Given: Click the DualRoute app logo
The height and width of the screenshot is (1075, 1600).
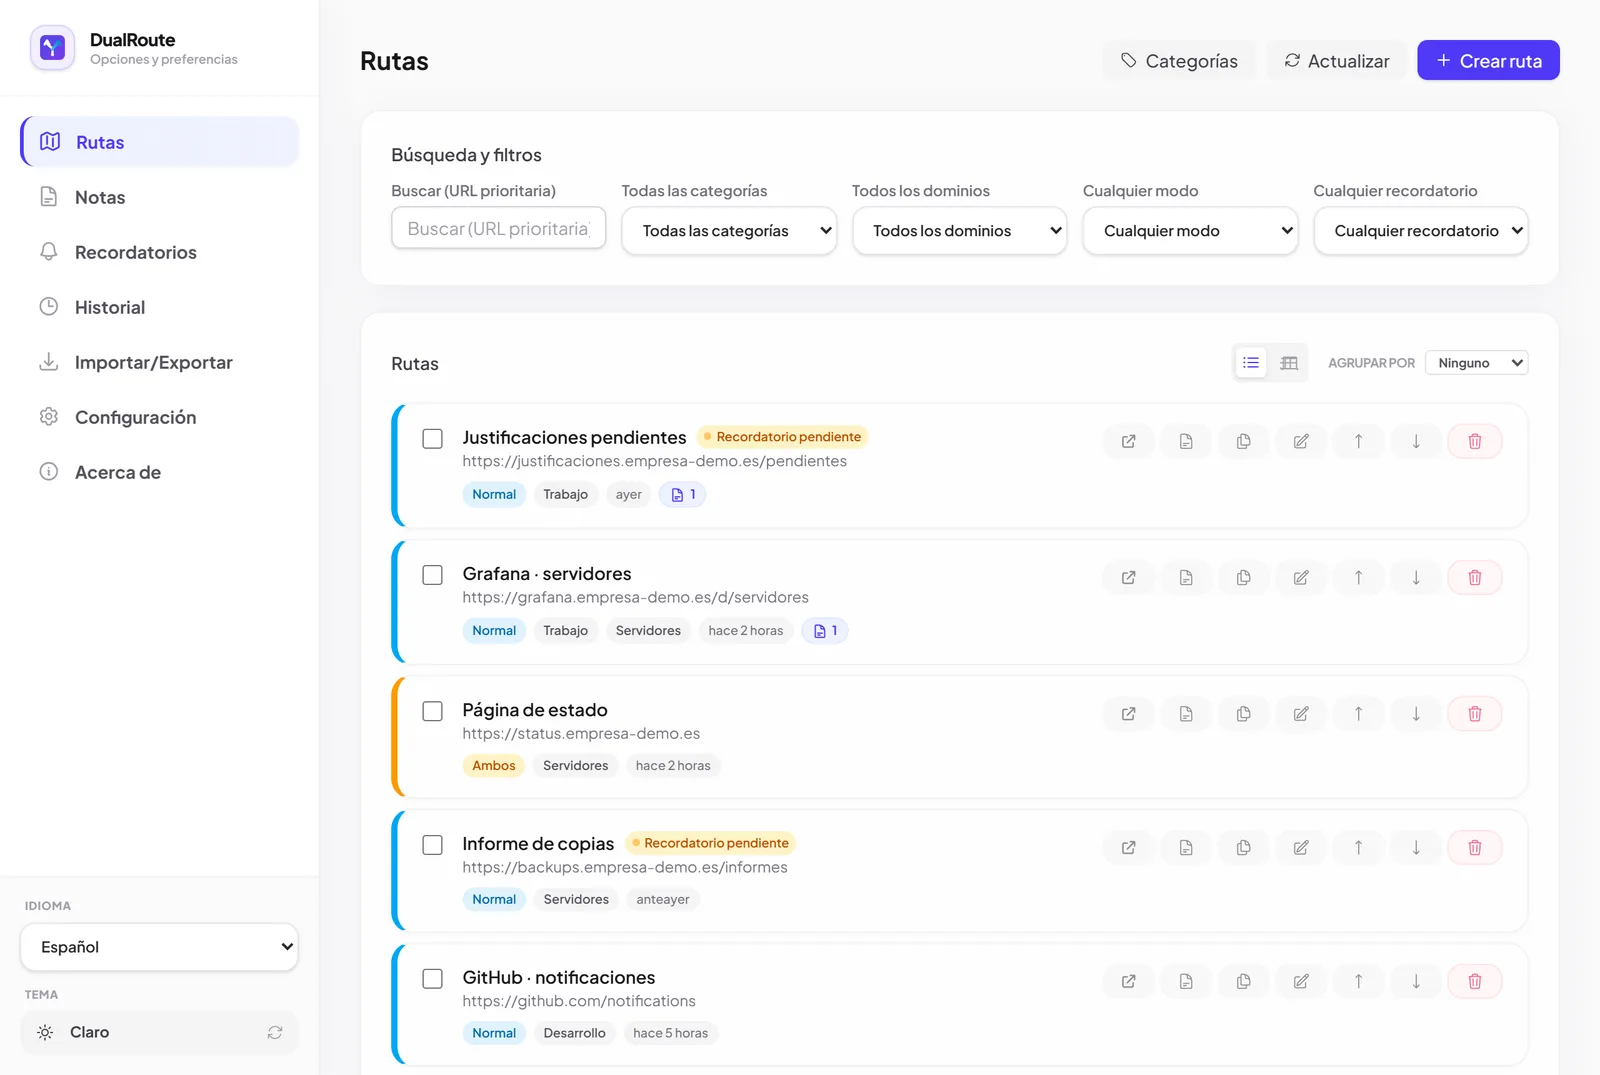Looking at the screenshot, I should point(52,48).
